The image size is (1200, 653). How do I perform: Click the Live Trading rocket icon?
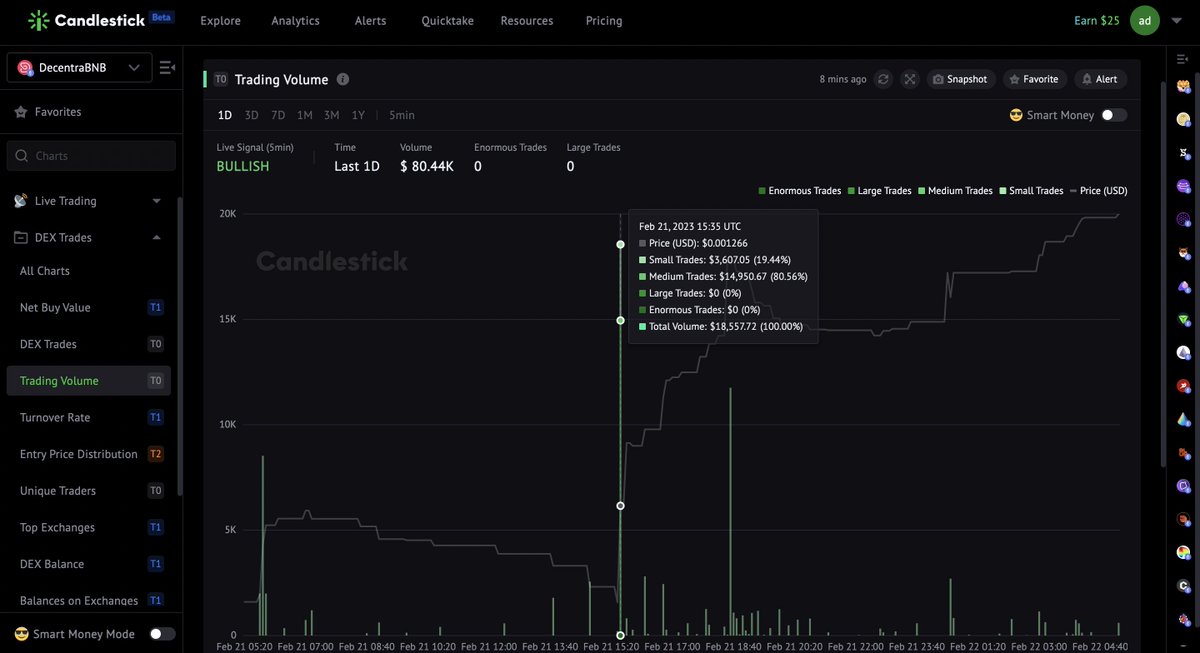pyautogui.click(x=21, y=201)
